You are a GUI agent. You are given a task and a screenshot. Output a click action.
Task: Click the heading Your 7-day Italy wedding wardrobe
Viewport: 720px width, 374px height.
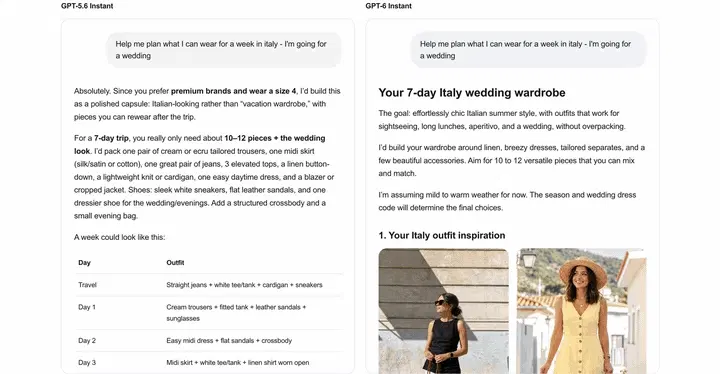coord(472,93)
